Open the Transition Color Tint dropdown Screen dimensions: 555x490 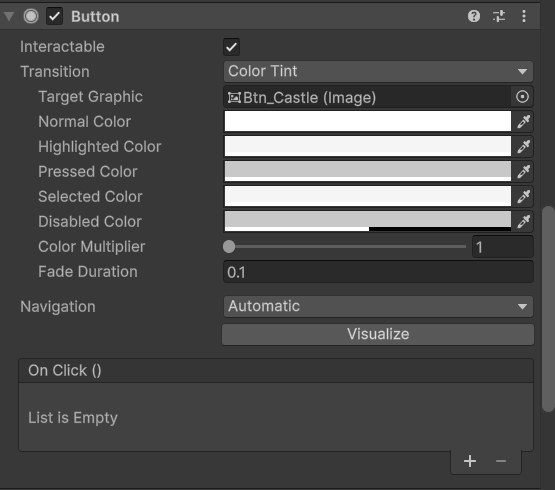(x=378, y=72)
